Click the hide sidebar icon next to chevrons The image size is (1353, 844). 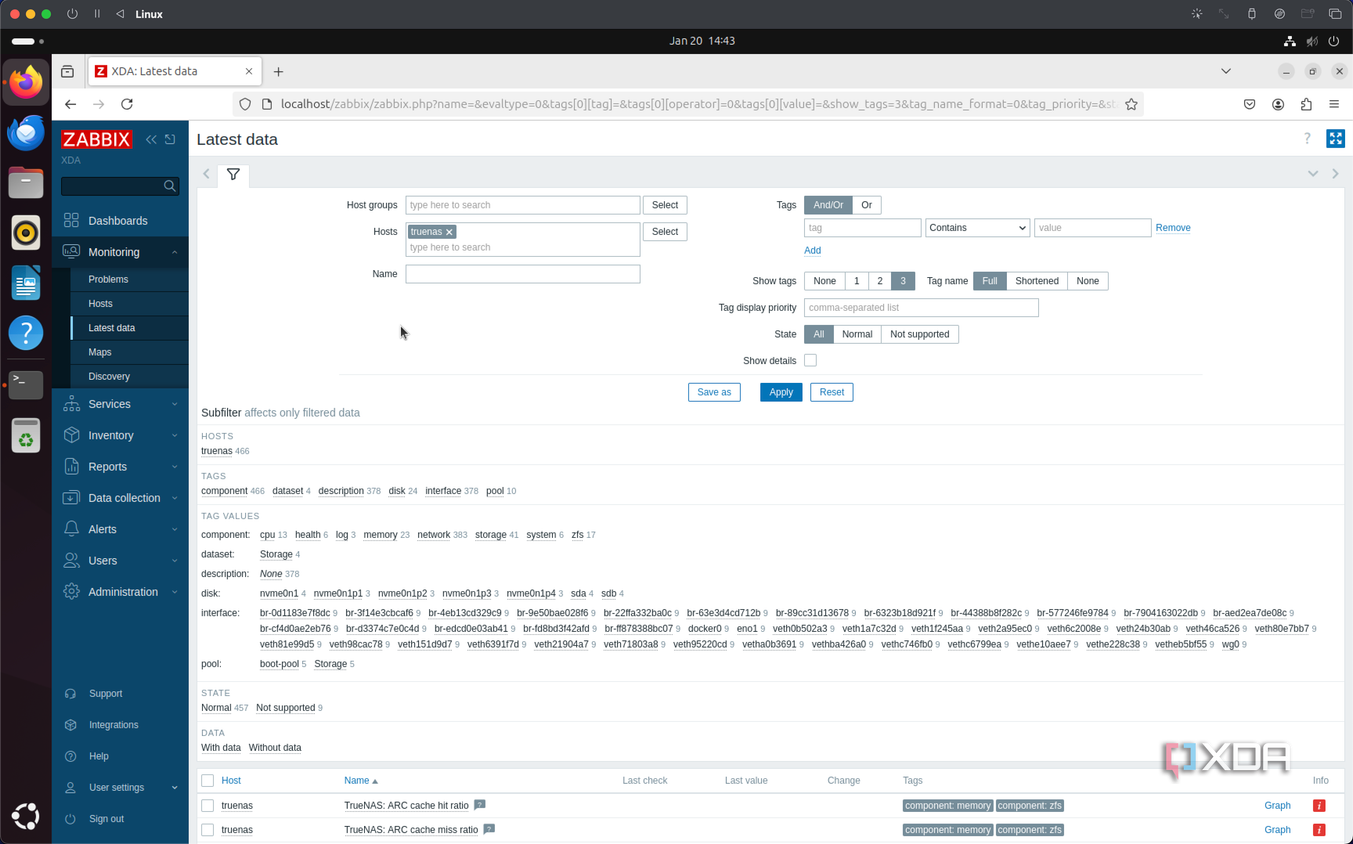(x=170, y=139)
